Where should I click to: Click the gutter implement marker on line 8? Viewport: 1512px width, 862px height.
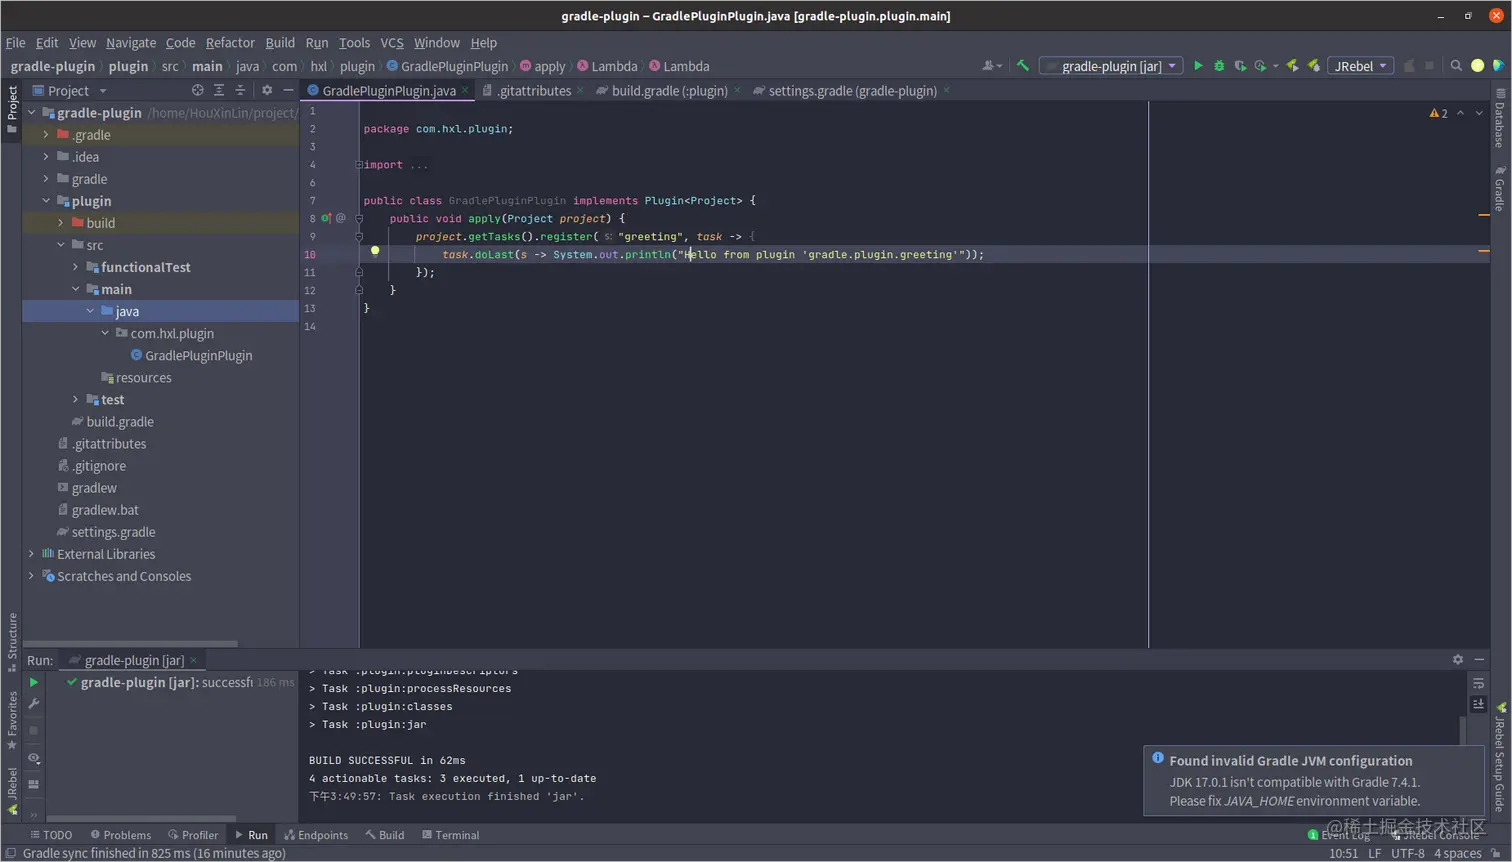[x=326, y=218]
